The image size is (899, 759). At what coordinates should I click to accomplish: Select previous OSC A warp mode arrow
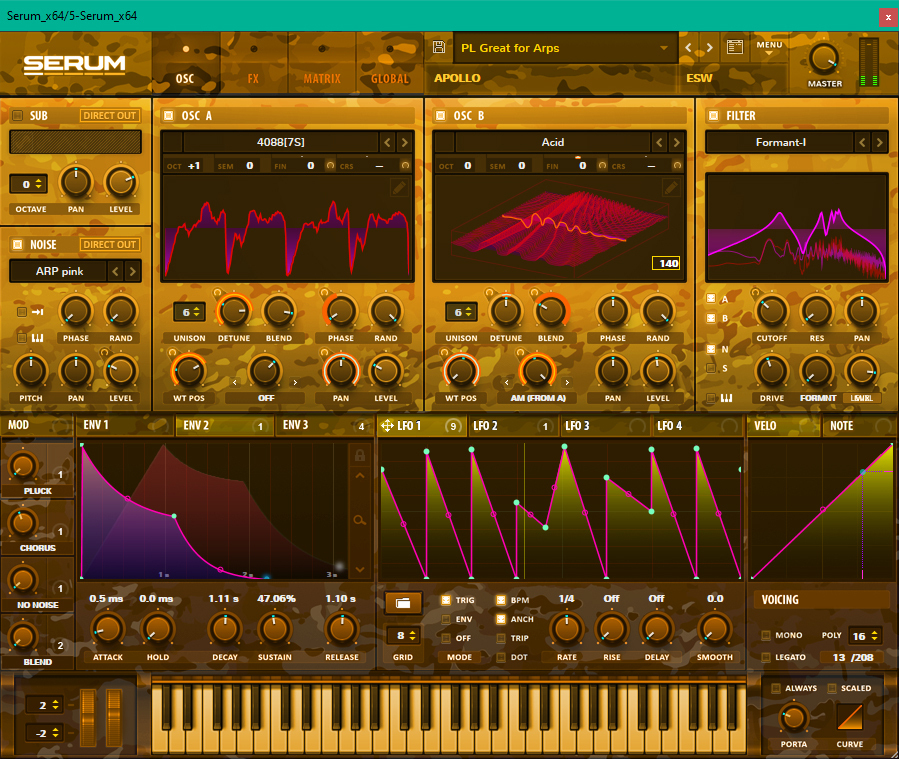point(234,382)
